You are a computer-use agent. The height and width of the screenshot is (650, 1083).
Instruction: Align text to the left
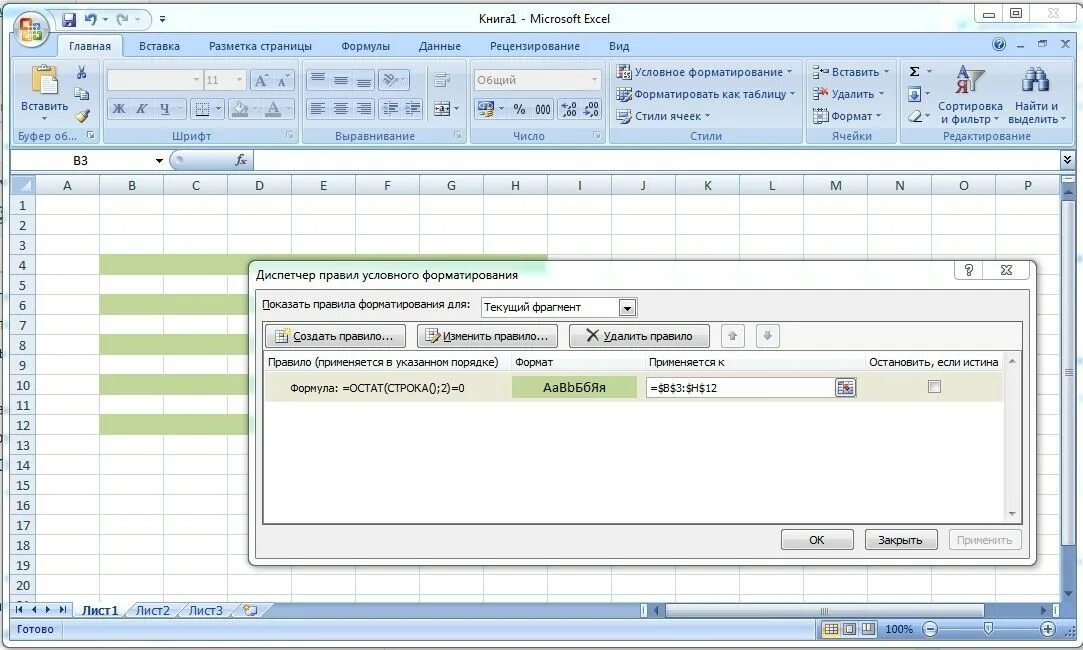[x=318, y=108]
